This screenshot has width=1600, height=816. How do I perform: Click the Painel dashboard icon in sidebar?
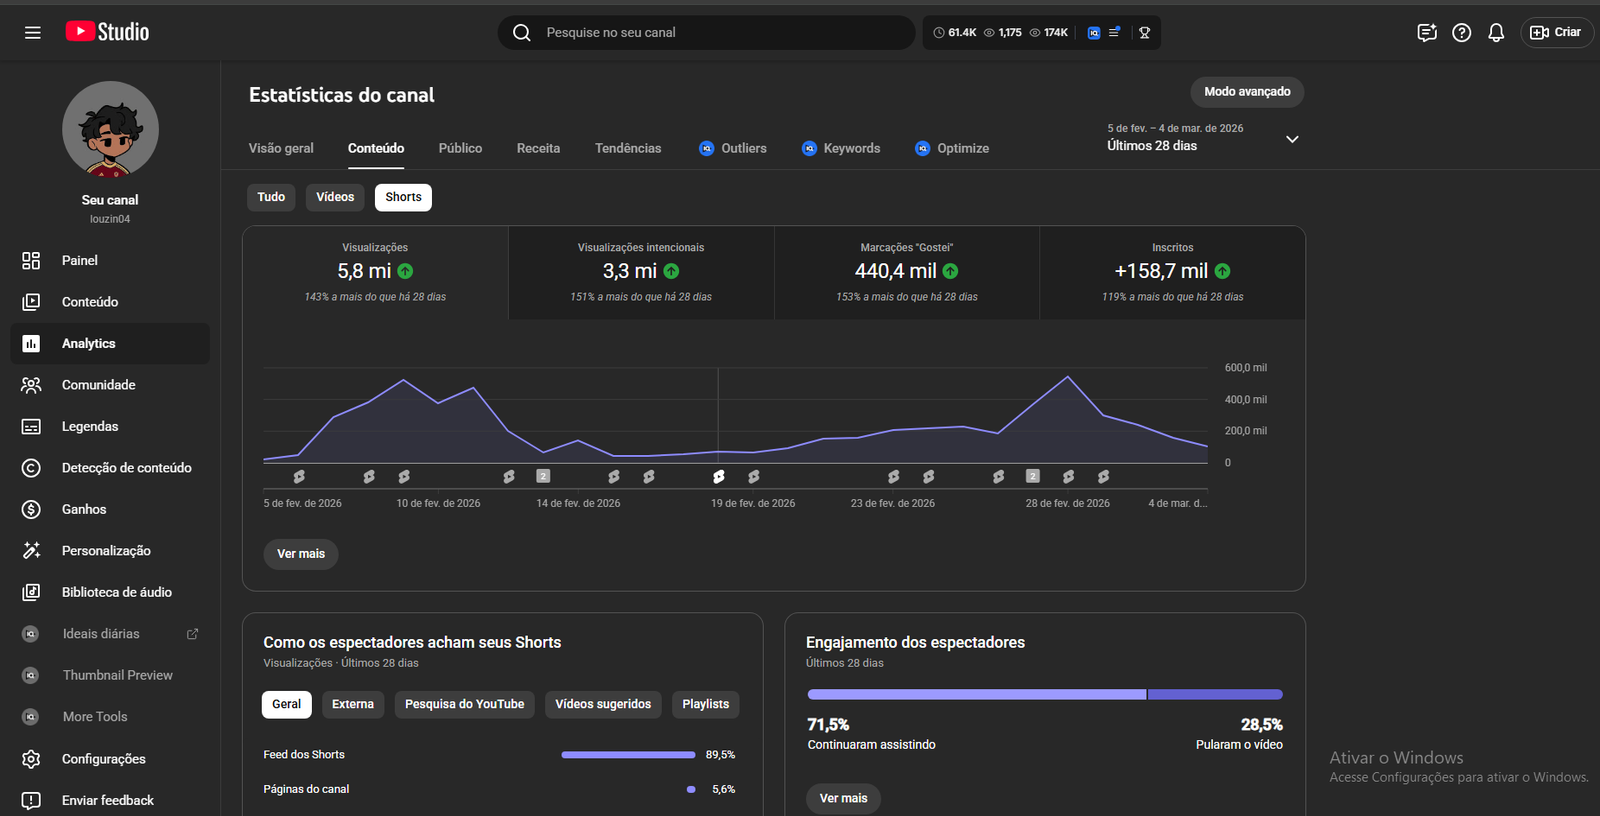(31, 261)
